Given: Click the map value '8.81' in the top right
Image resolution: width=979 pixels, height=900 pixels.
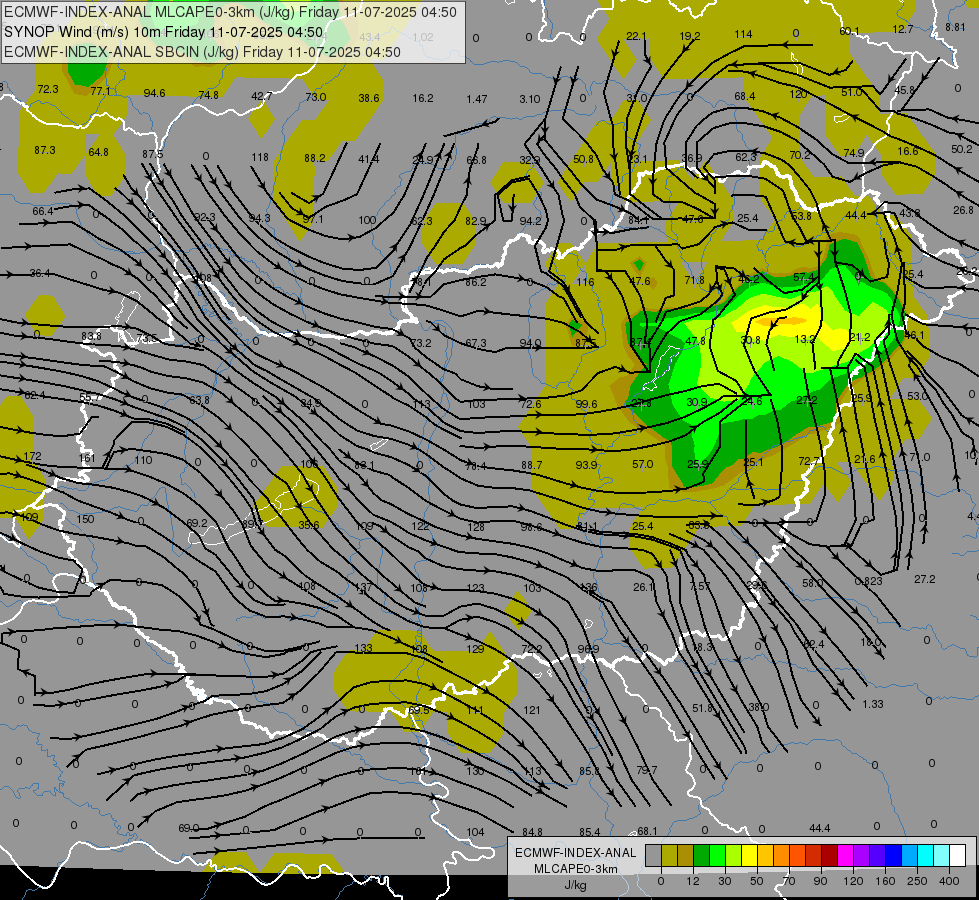Looking at the screenshot, I should pos(955,27).
